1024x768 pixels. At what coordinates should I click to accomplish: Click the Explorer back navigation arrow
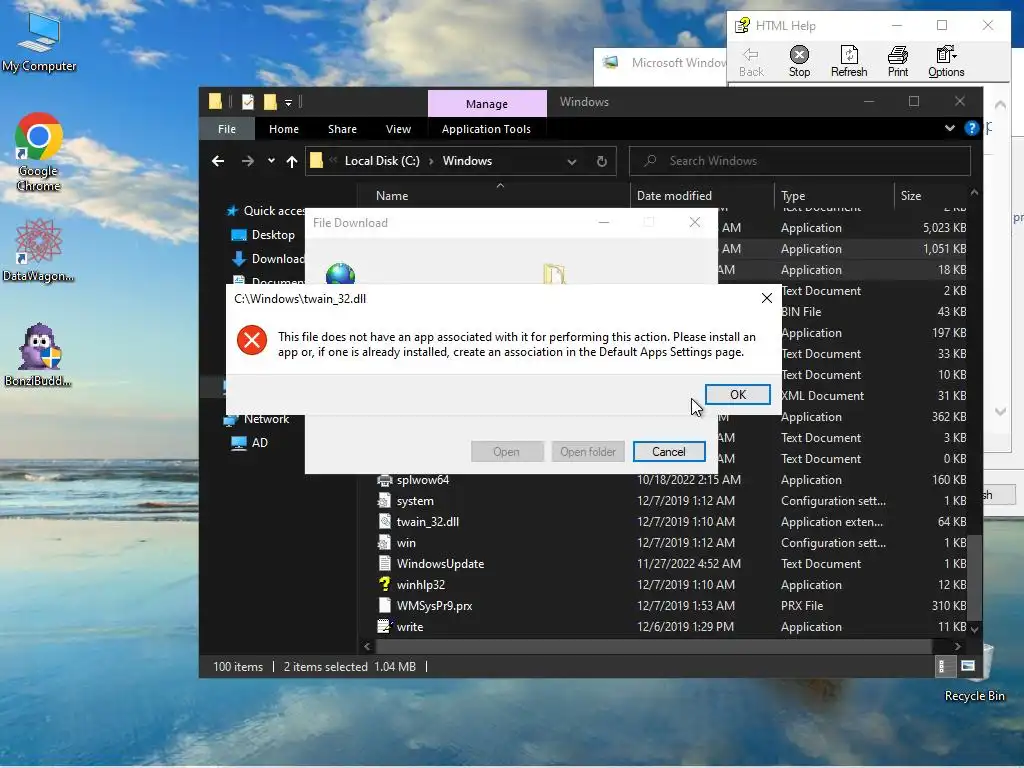218,161
